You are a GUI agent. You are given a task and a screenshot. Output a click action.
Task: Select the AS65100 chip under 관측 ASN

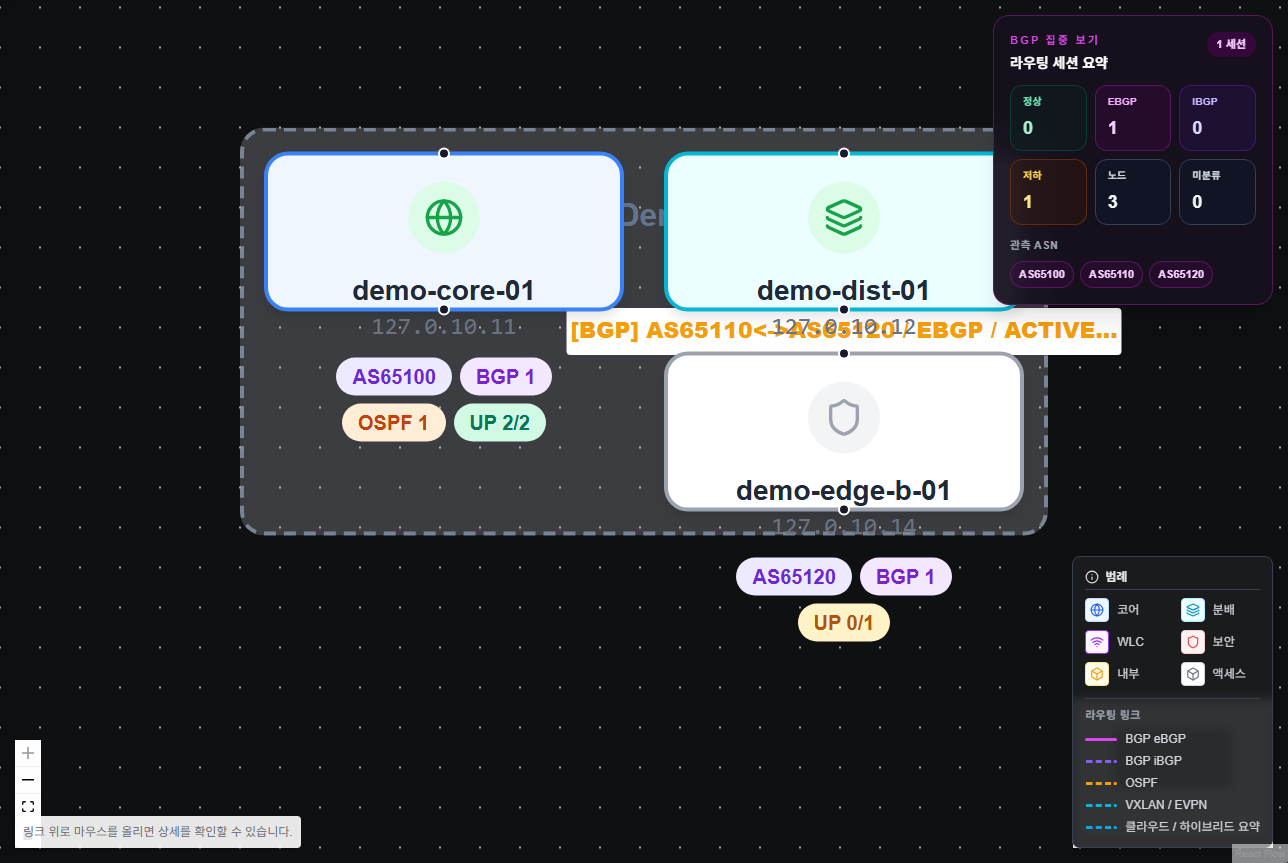tap(1042, 274)
